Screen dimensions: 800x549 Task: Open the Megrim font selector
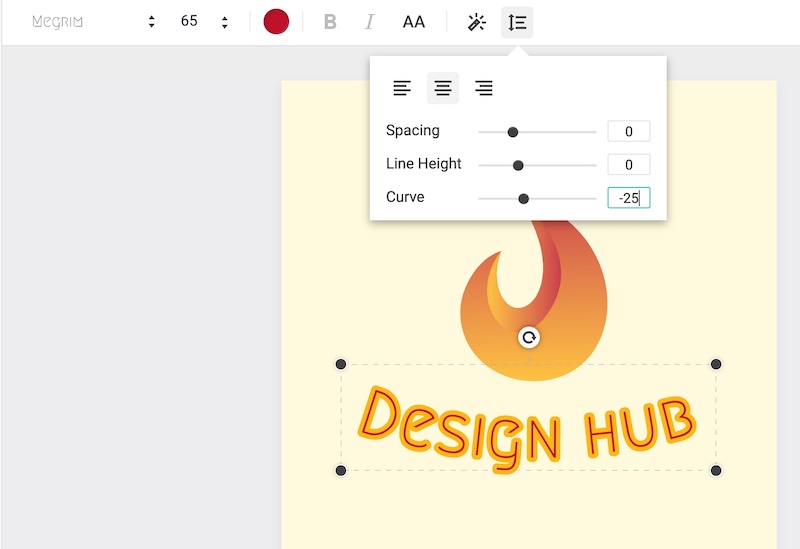tap(57, 22)
